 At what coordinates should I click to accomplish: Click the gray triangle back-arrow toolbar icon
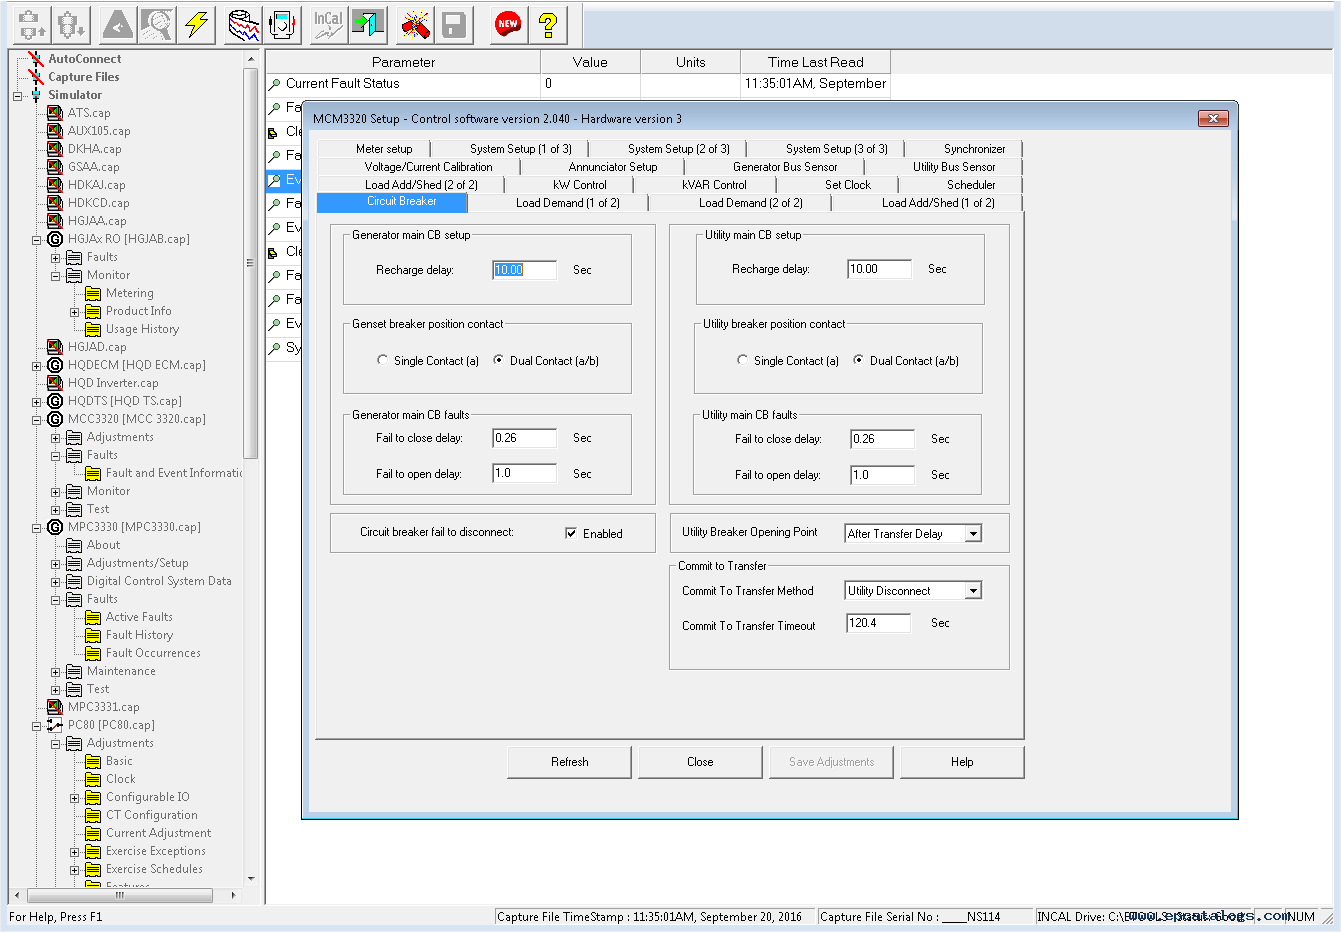tap(118, 24)
